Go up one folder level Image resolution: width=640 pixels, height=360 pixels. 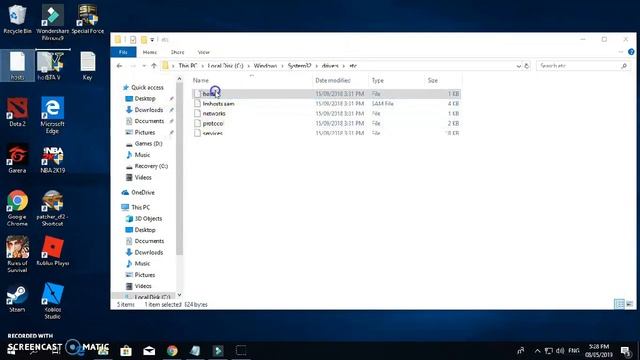pos(154,66)
